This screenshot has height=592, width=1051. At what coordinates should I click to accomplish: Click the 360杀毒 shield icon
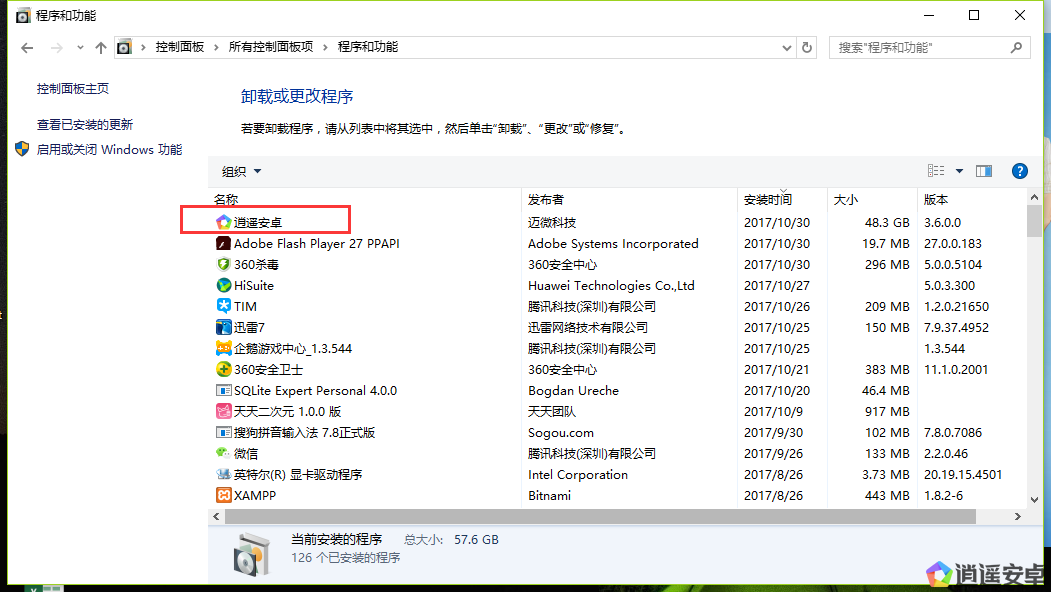(224, 264)
